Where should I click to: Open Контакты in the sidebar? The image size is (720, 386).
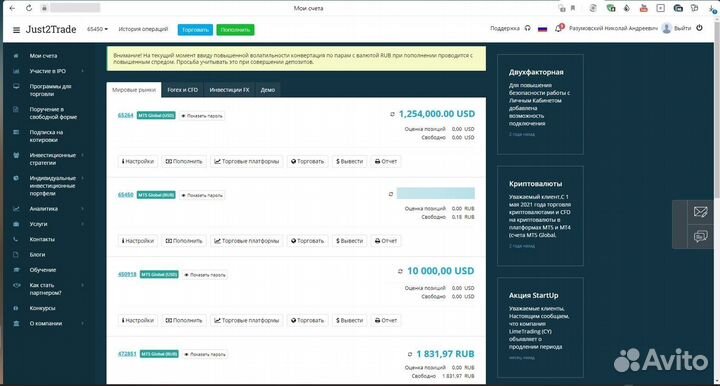[x=42, y=239]
